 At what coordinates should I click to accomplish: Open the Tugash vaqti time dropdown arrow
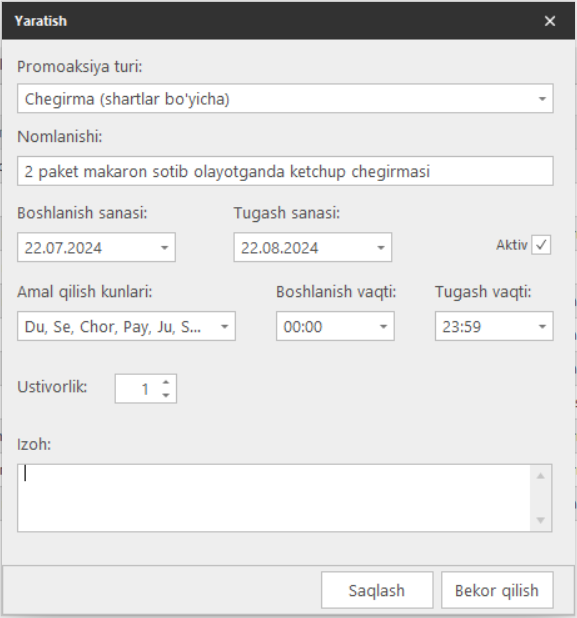(x=542, y=326)
